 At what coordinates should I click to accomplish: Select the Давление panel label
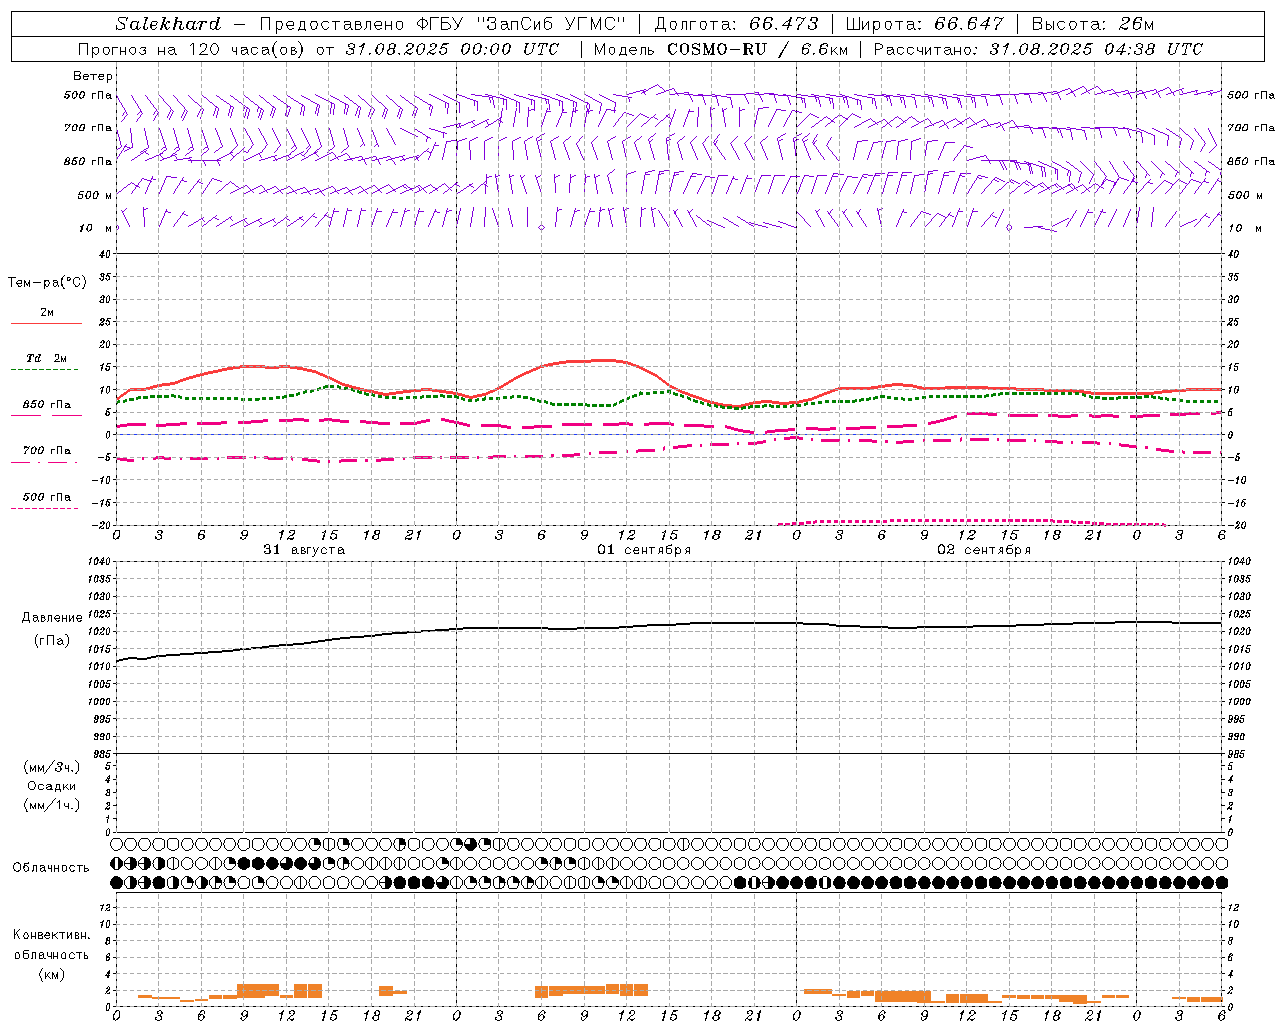click(x=52, y=618)
